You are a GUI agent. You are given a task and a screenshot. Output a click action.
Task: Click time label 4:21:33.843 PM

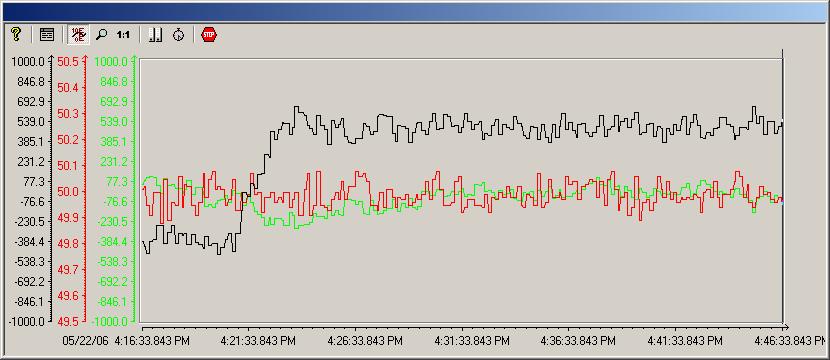coord(258,341)
